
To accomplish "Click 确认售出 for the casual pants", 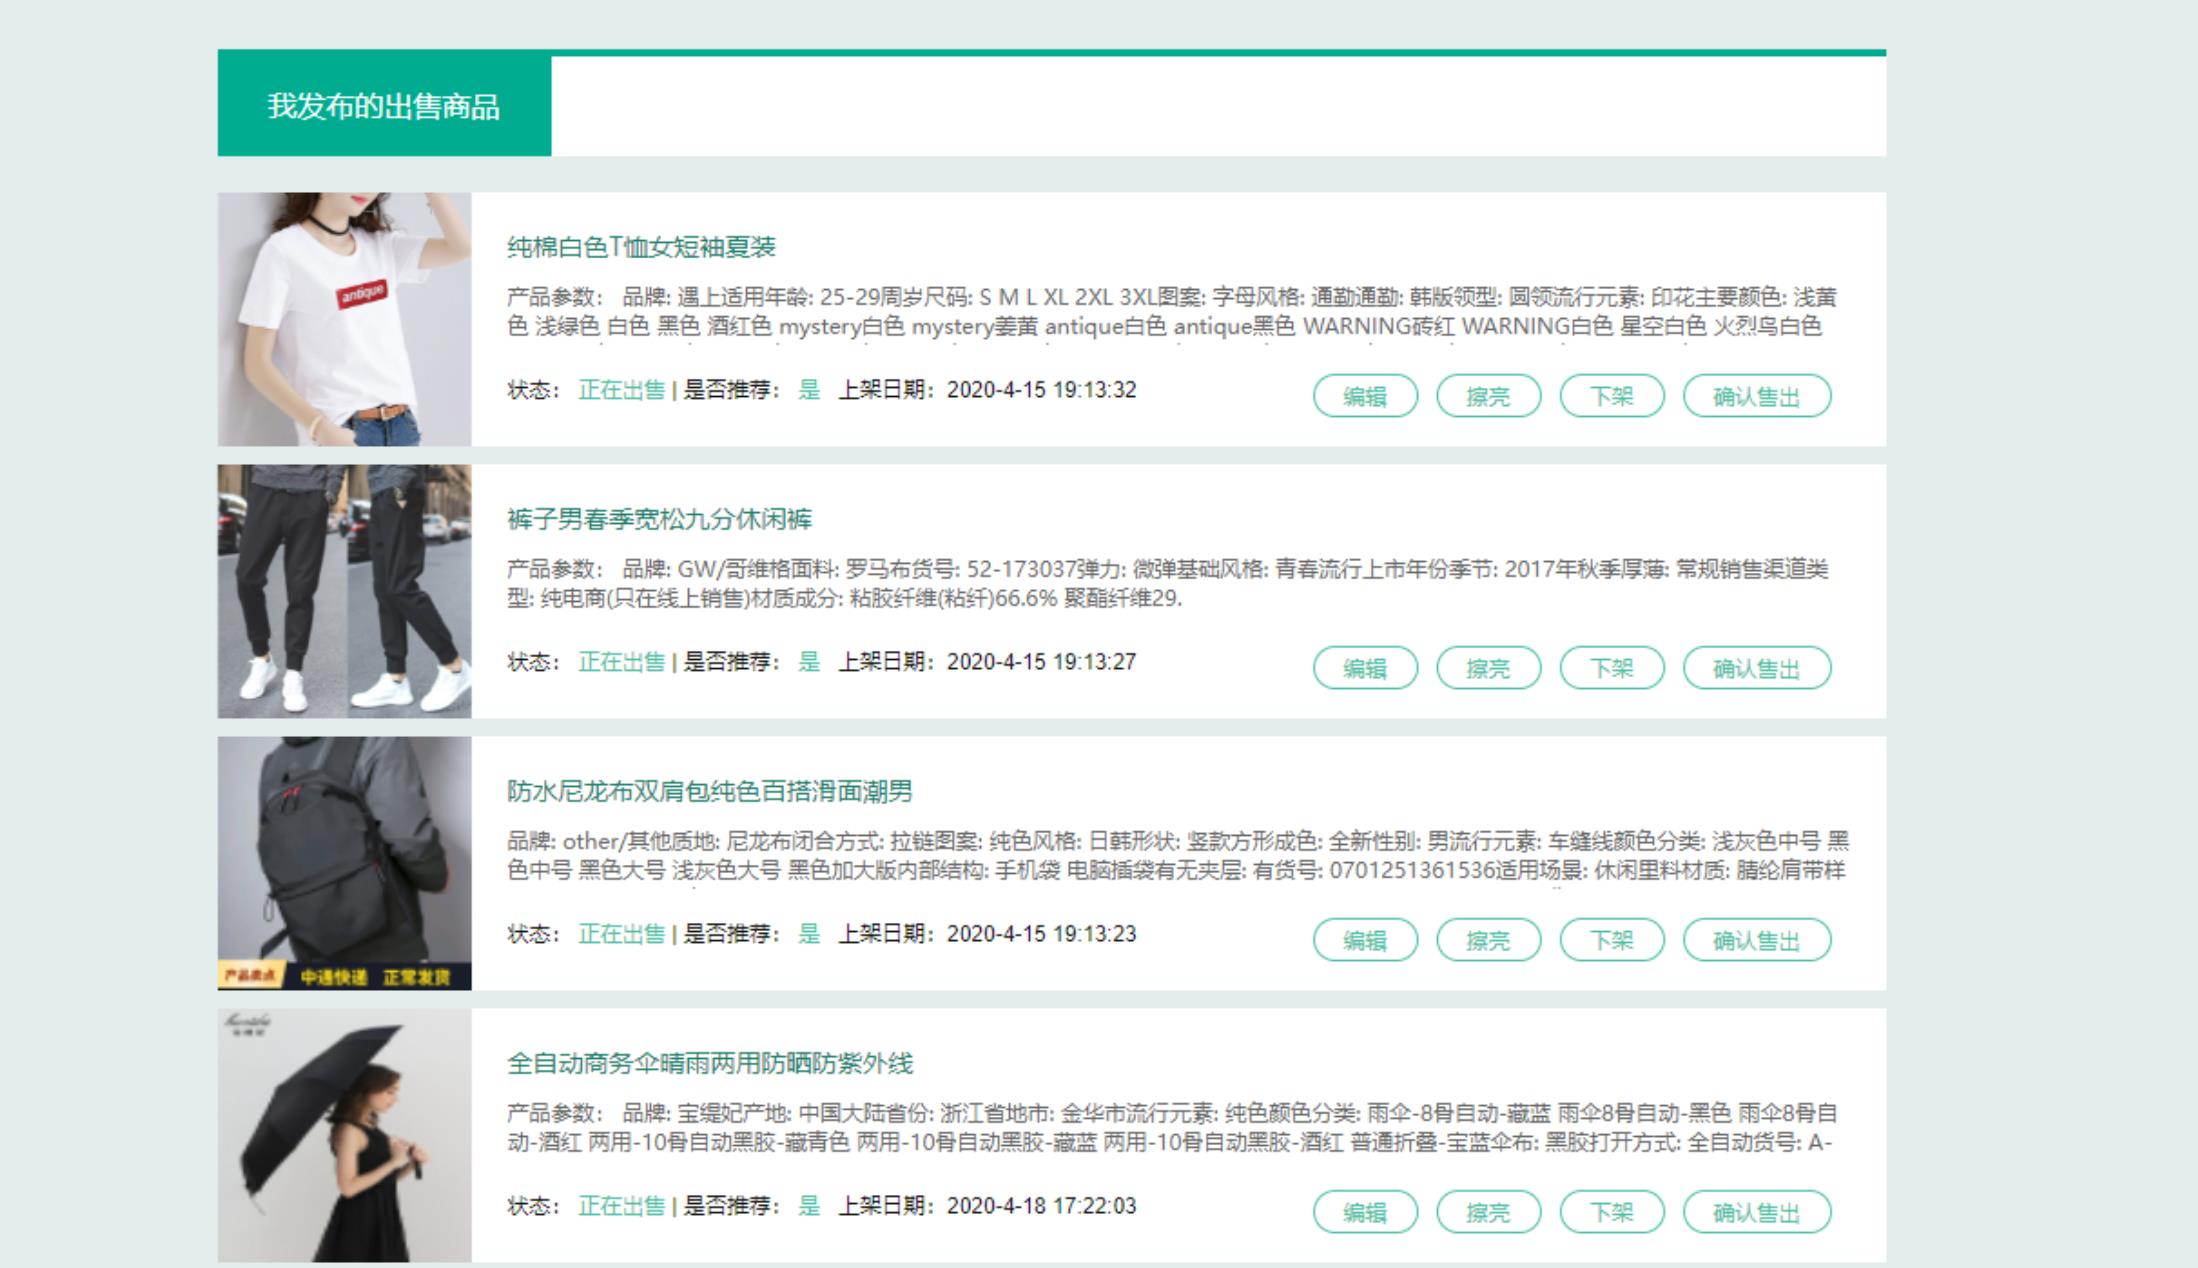I will pyautogui.click(x=1757, y=668).
